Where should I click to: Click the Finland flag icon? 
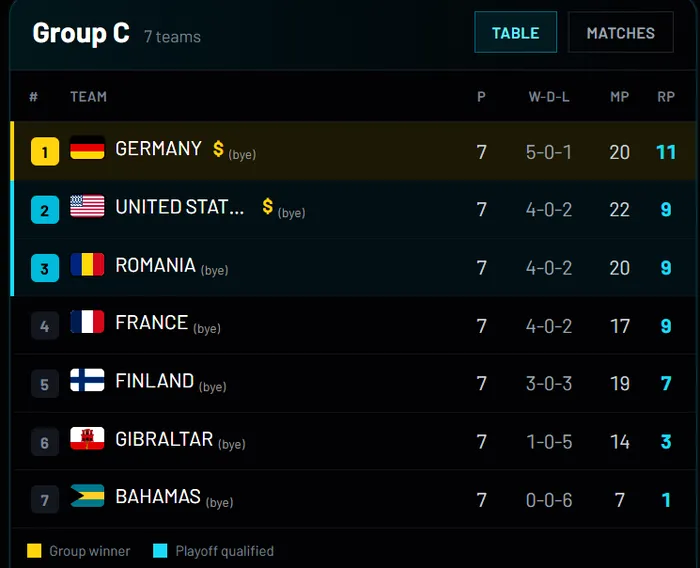(88, 380)
